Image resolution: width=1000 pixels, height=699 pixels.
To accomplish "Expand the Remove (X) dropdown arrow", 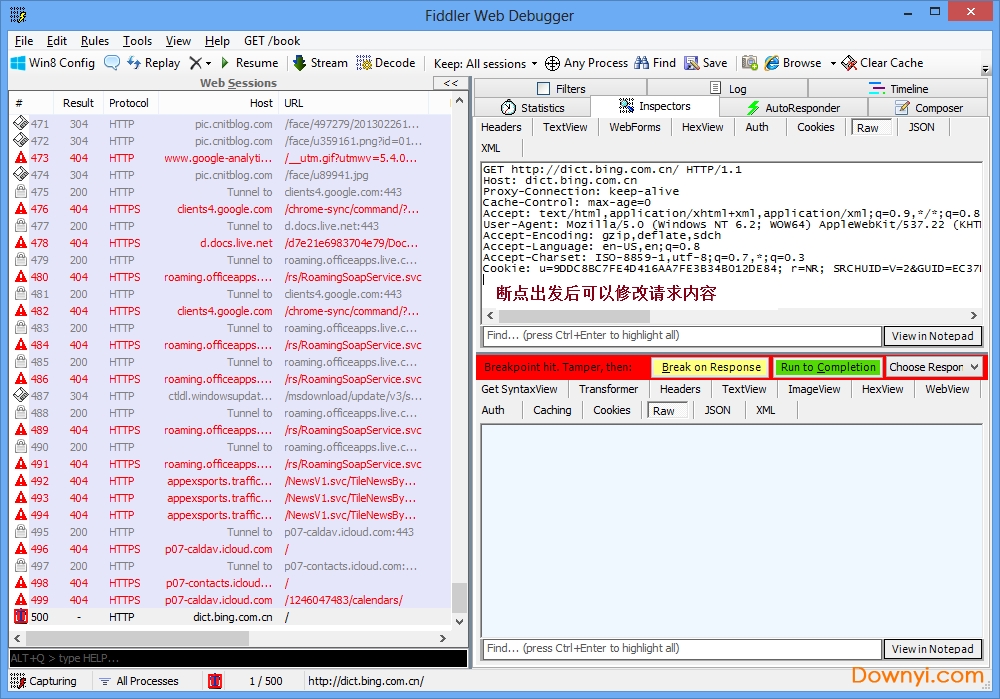I will [x=208, y=64].
